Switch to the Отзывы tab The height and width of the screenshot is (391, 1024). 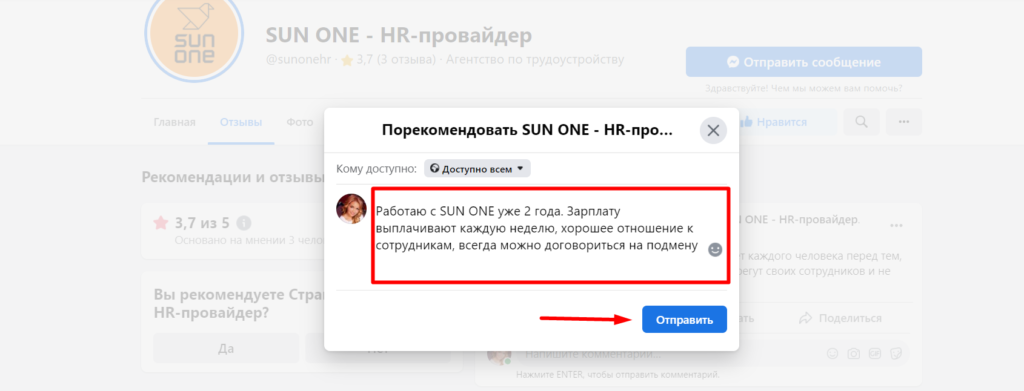point(241,122)
